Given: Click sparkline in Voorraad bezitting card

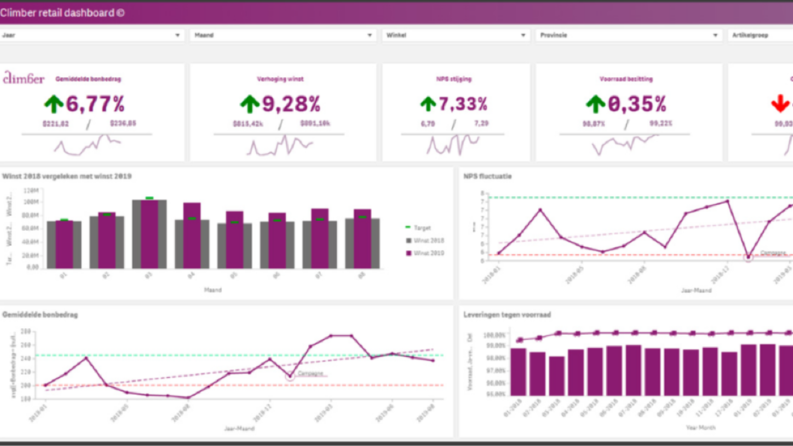Looking at the screenshot, I should [626, 145].
